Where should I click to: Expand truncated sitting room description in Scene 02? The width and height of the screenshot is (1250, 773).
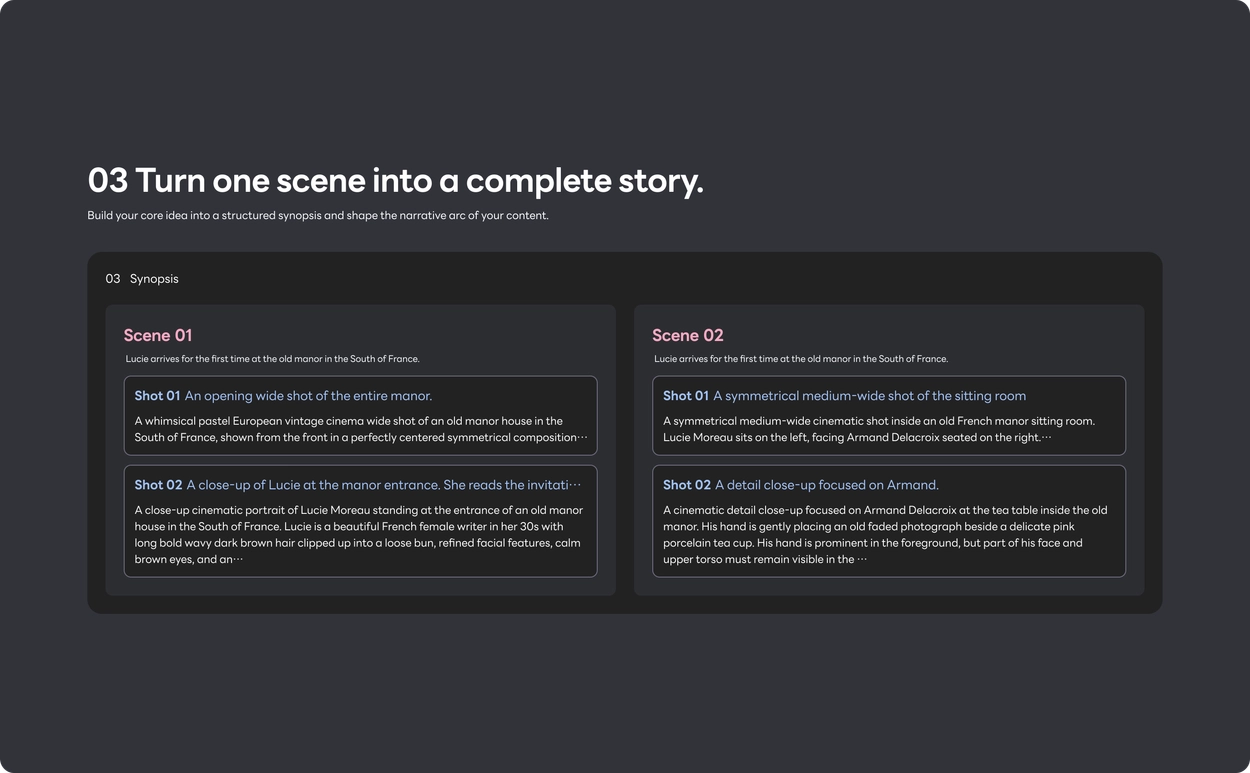[x=1046, y=438]
